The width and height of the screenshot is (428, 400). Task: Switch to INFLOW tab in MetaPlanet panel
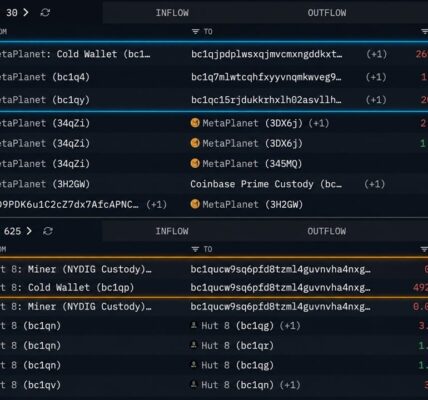pos(172,13)
